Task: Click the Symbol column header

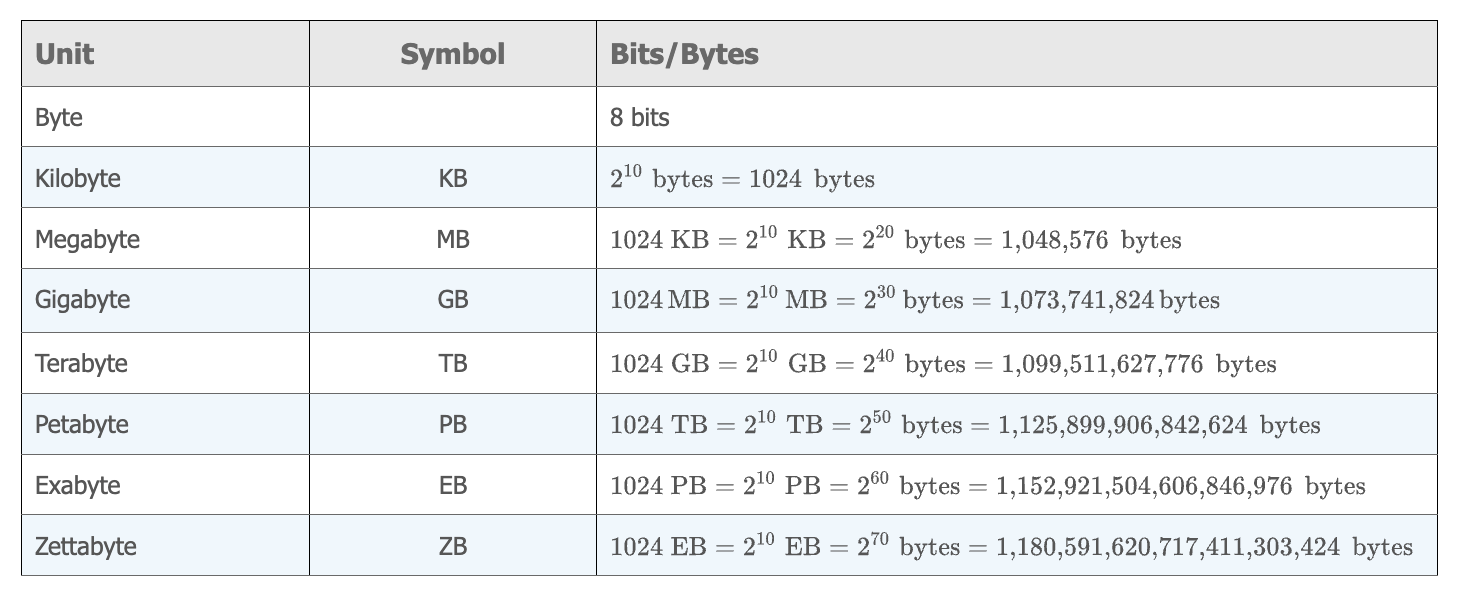Action: [452, 54]
